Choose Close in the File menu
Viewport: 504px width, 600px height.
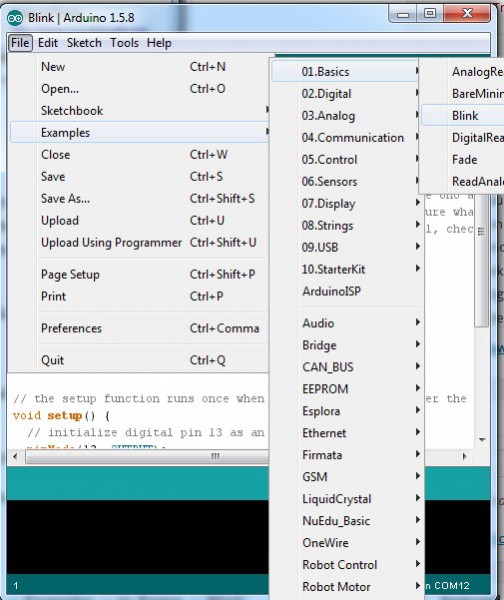tap(139, 155)
